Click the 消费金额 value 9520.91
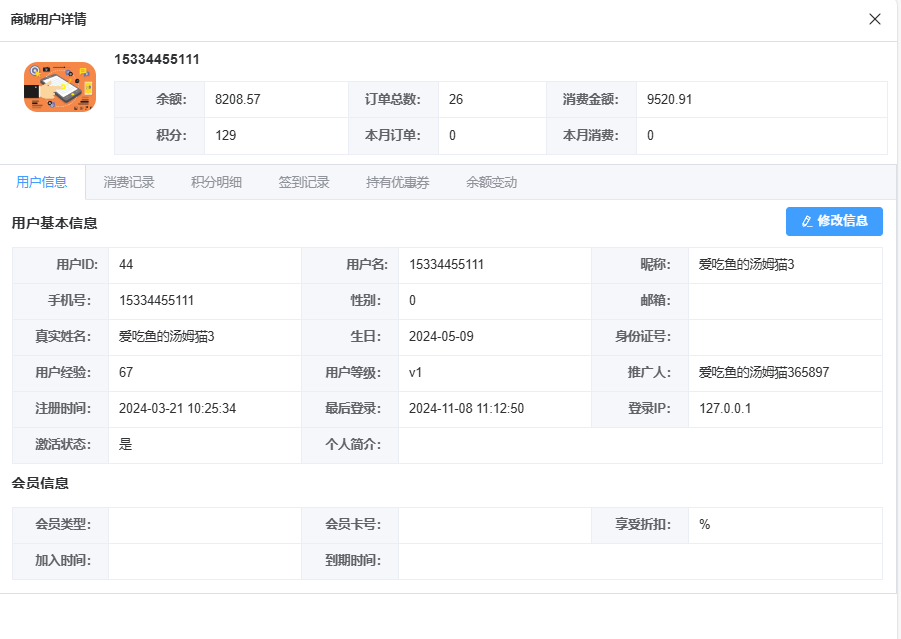The width and height of the screenshot is (901, 639). tap(670, 99)
